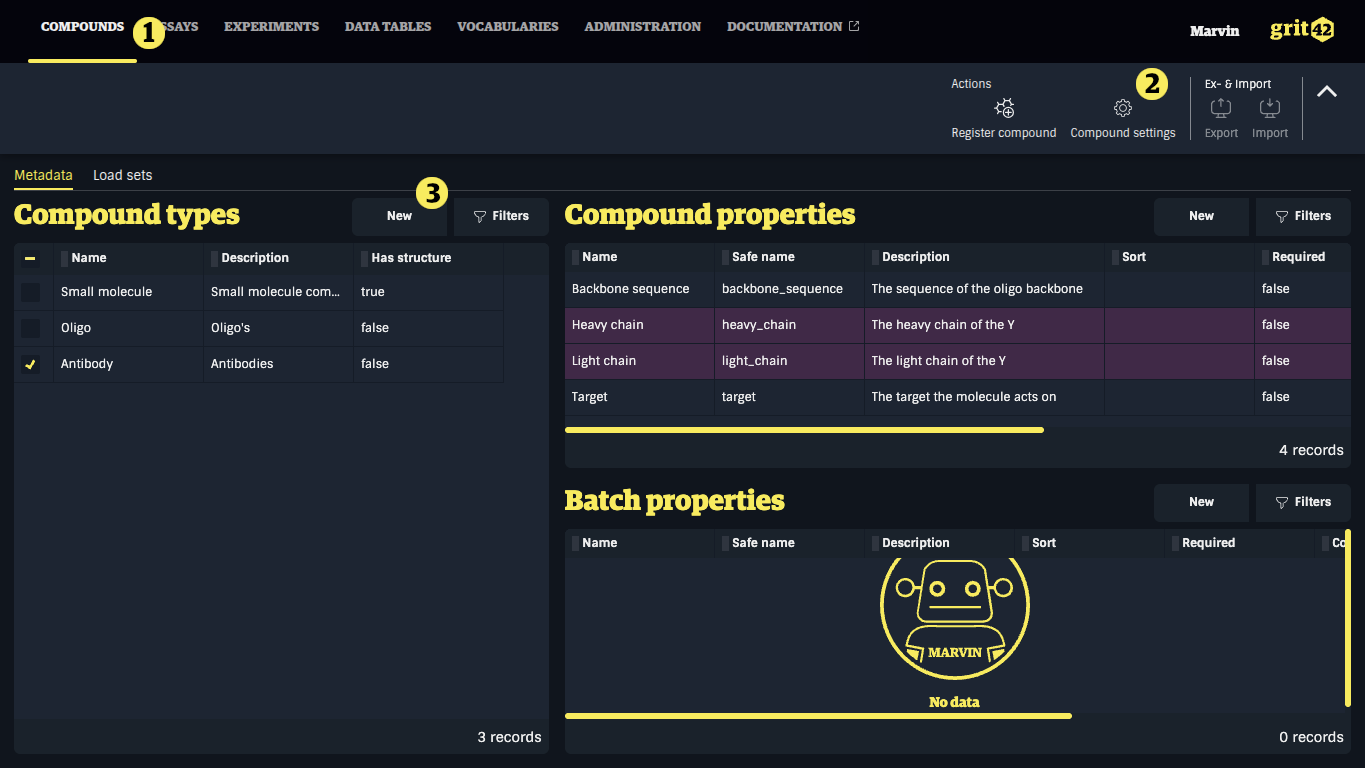The image size is (1365, 768).
Task: Click New in Compound types panel
Action: click(399, 216)
